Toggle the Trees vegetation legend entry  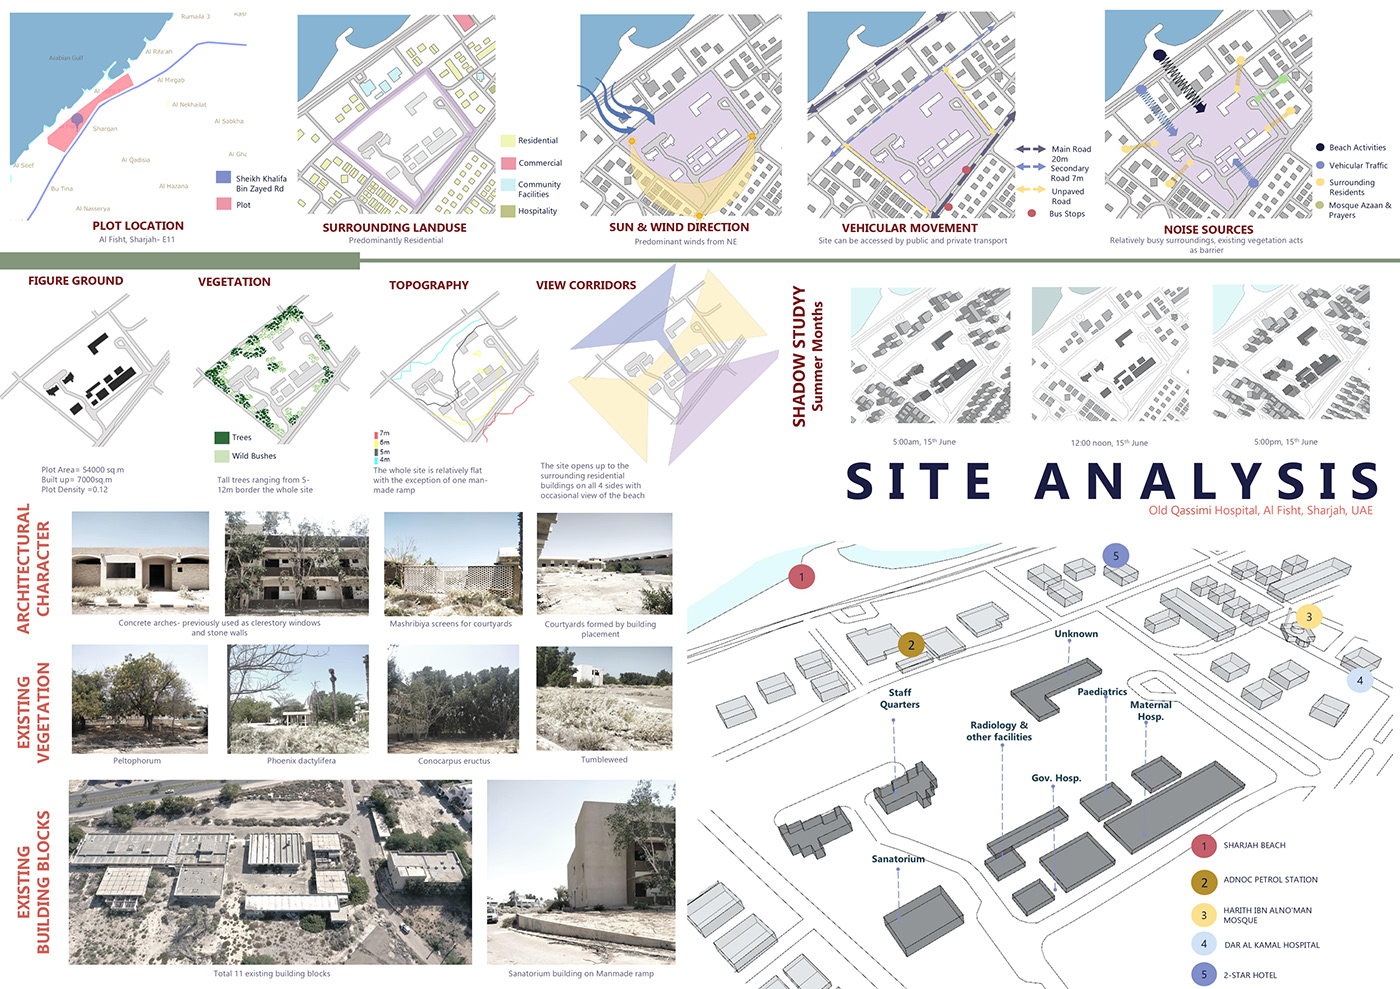pyautogui.click(x=220, y=437)
